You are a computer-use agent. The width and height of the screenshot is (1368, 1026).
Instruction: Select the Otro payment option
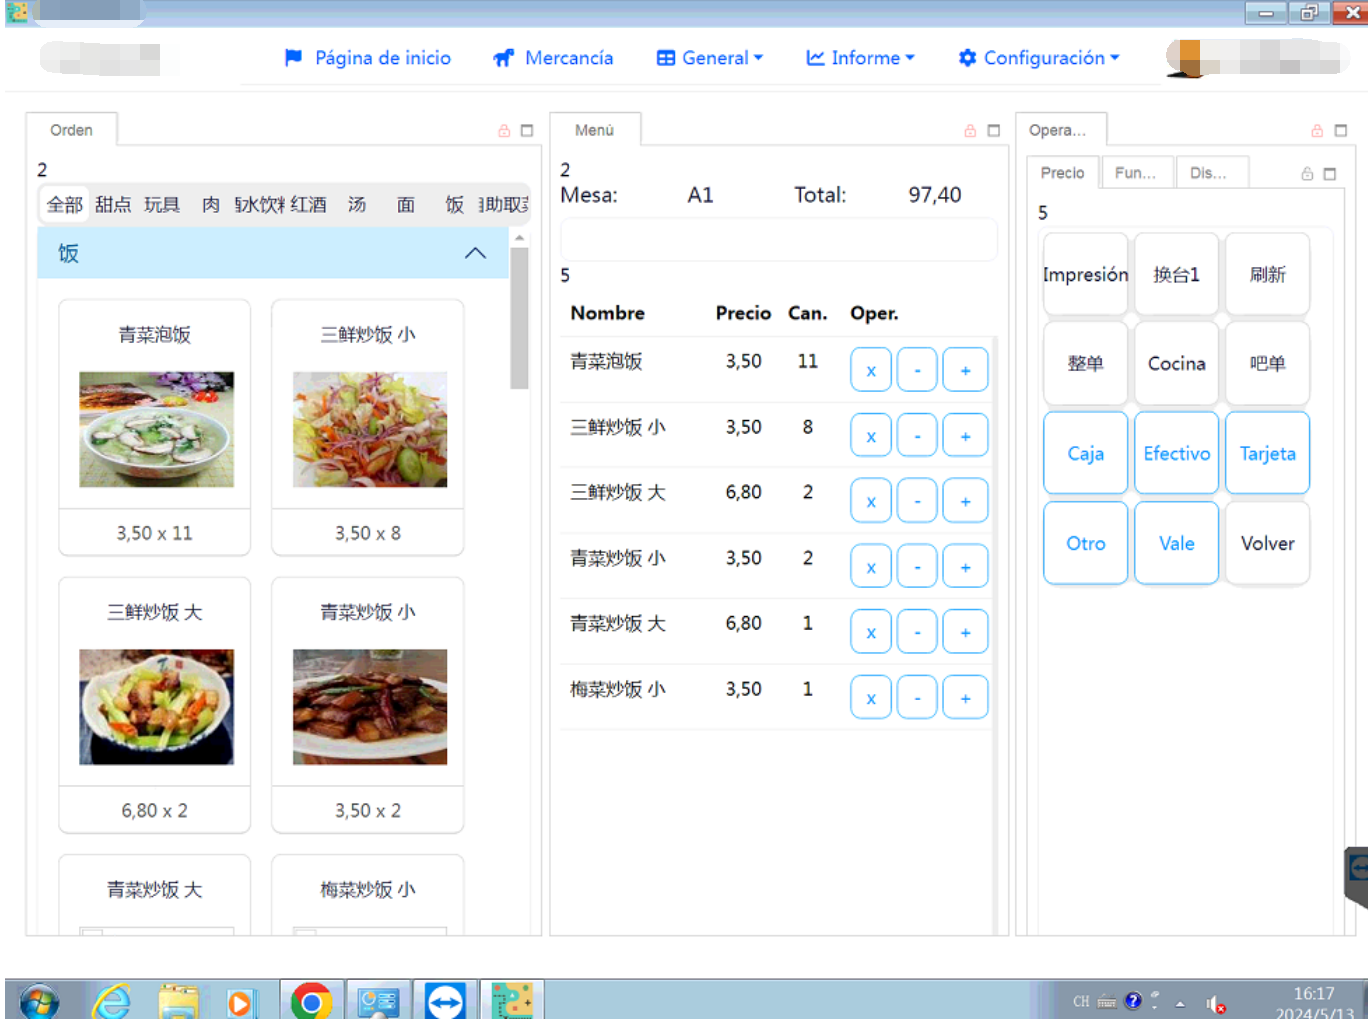coord(1086,543)
